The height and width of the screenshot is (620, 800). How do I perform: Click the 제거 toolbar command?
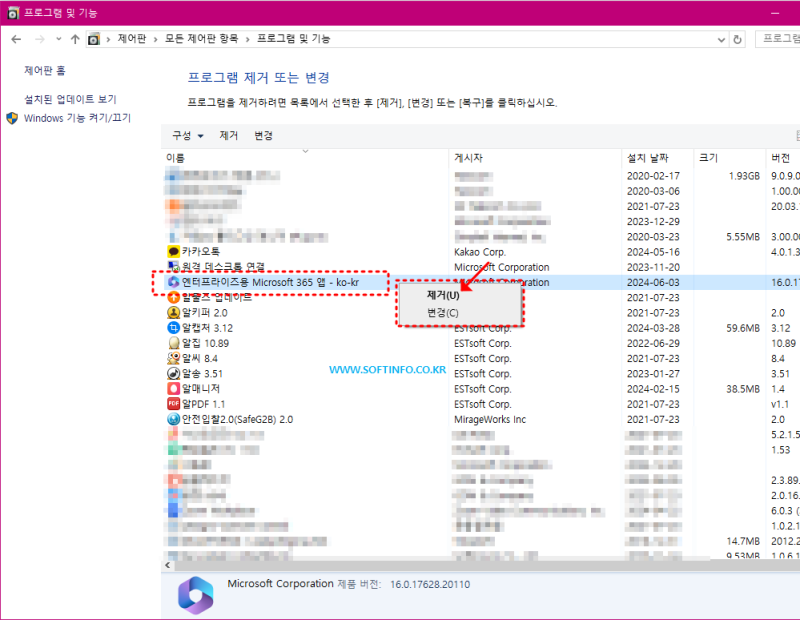click(227, 135)
